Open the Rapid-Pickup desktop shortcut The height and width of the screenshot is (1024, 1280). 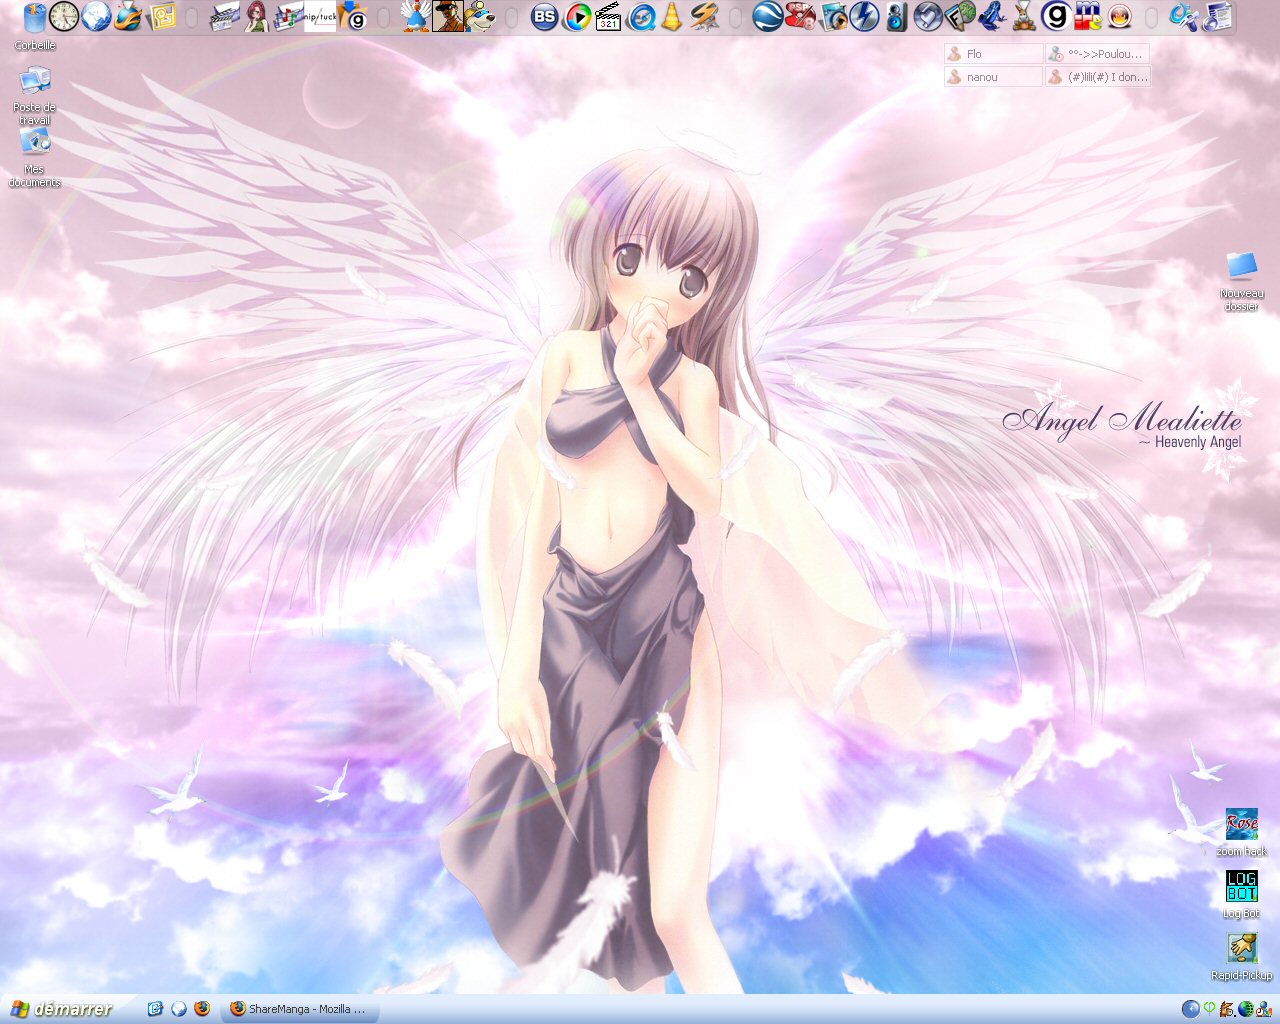1241,957
